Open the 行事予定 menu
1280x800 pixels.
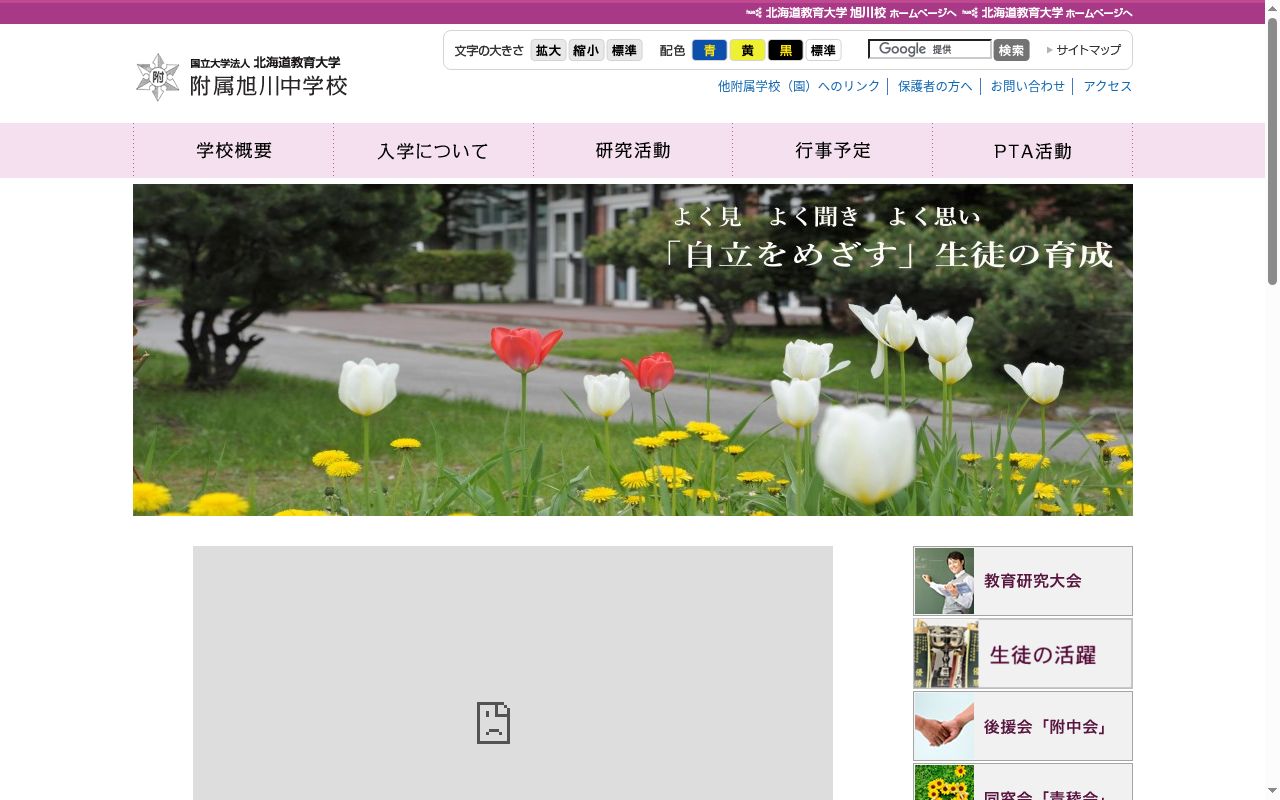[833, 150]
